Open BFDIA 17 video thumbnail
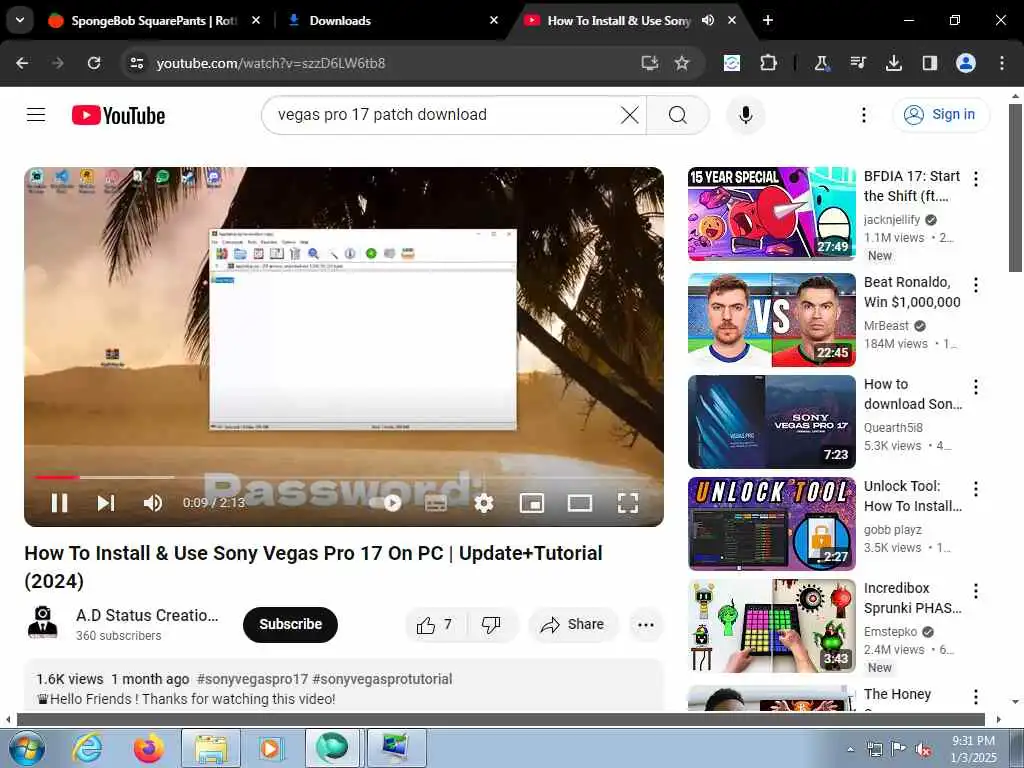Viewport: 1024px width, 768px height. [x=771, y=214]
